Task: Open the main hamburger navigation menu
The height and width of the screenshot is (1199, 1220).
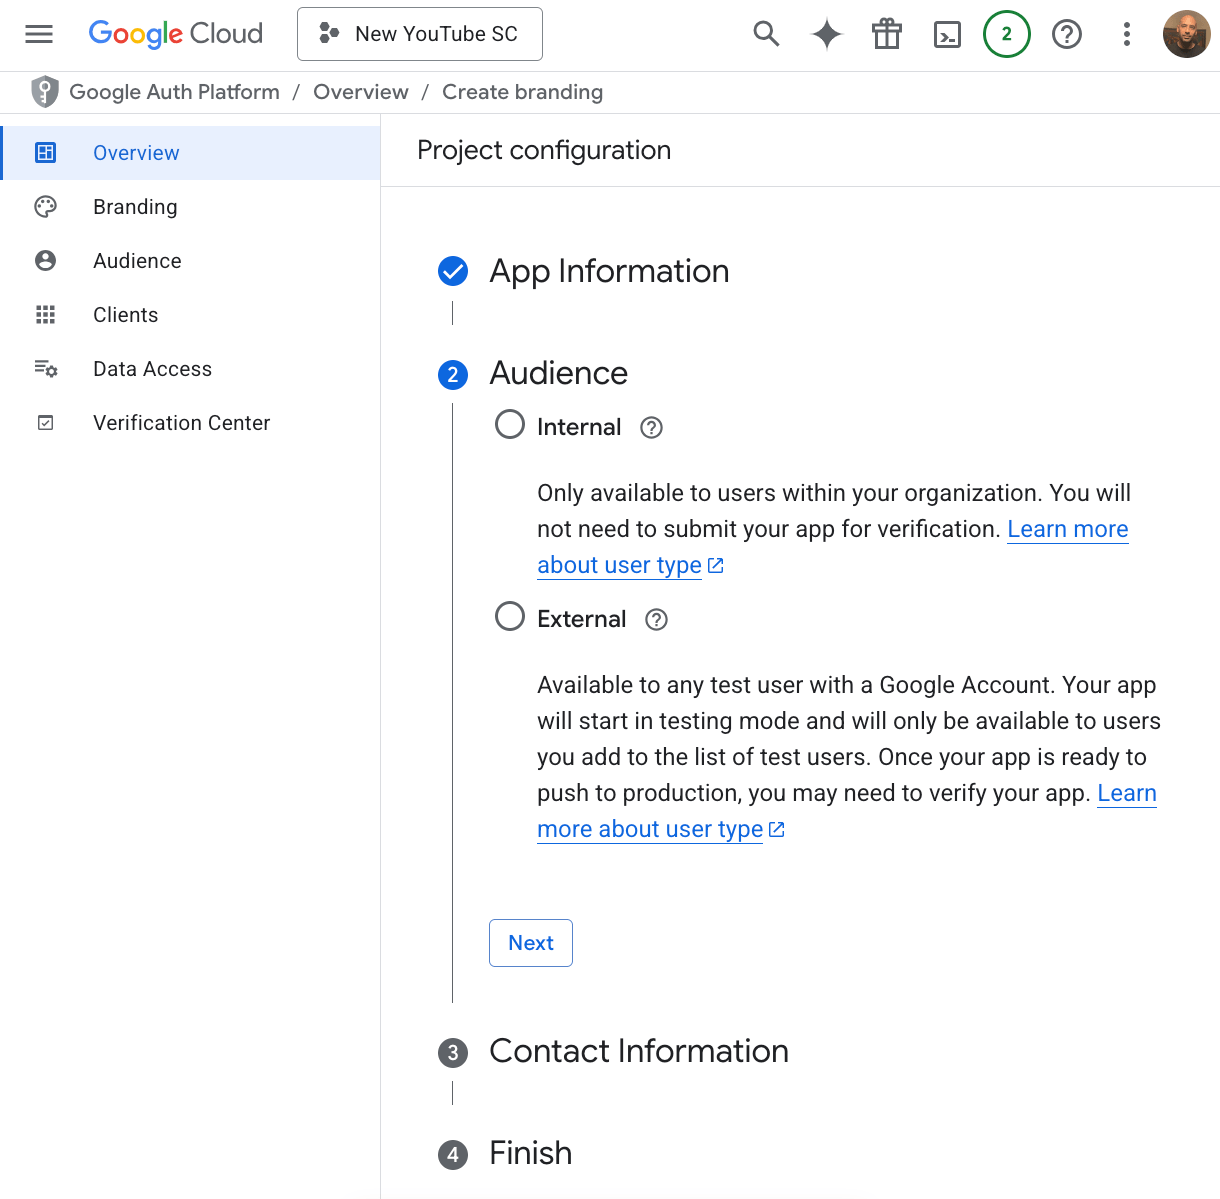Action: point(39,34)
